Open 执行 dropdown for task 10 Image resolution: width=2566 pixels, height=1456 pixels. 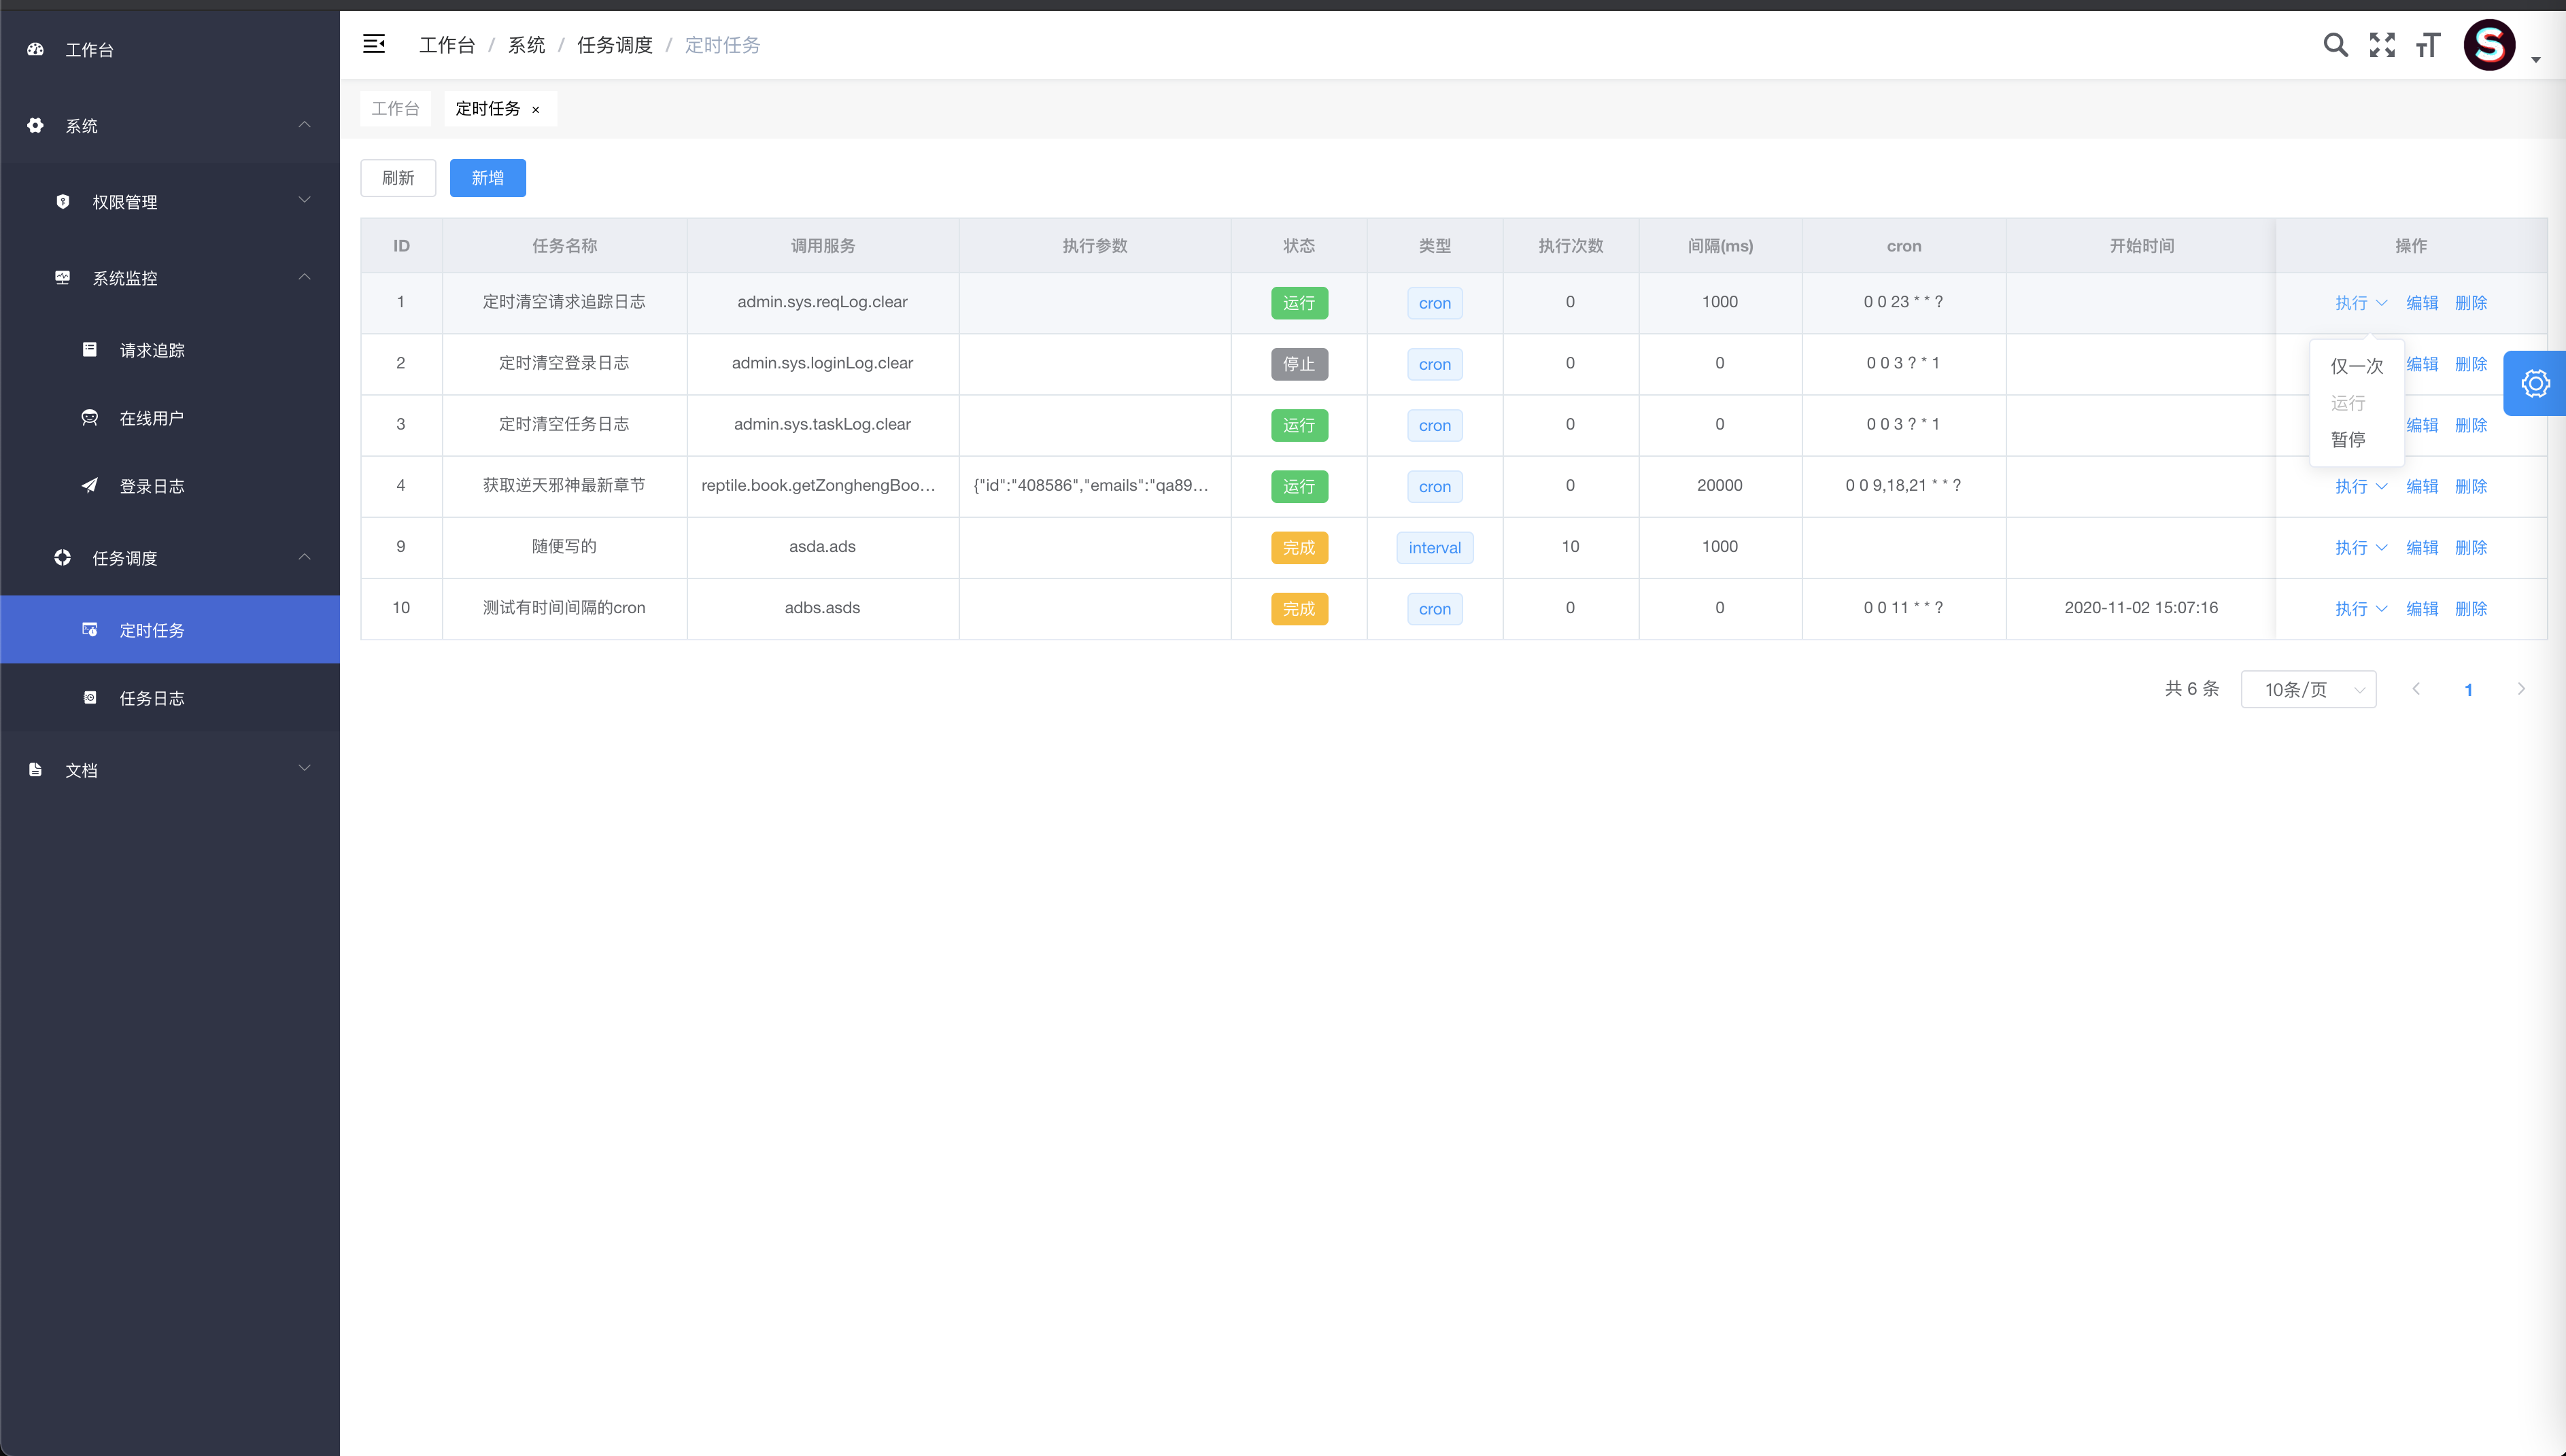tap(2360, 608)
